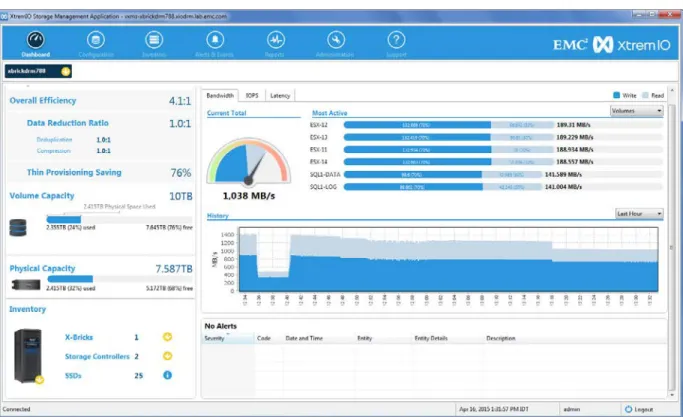Select the Bandwidth tab
The width and height of the screenshot is (683, 417).
(220, 95)
